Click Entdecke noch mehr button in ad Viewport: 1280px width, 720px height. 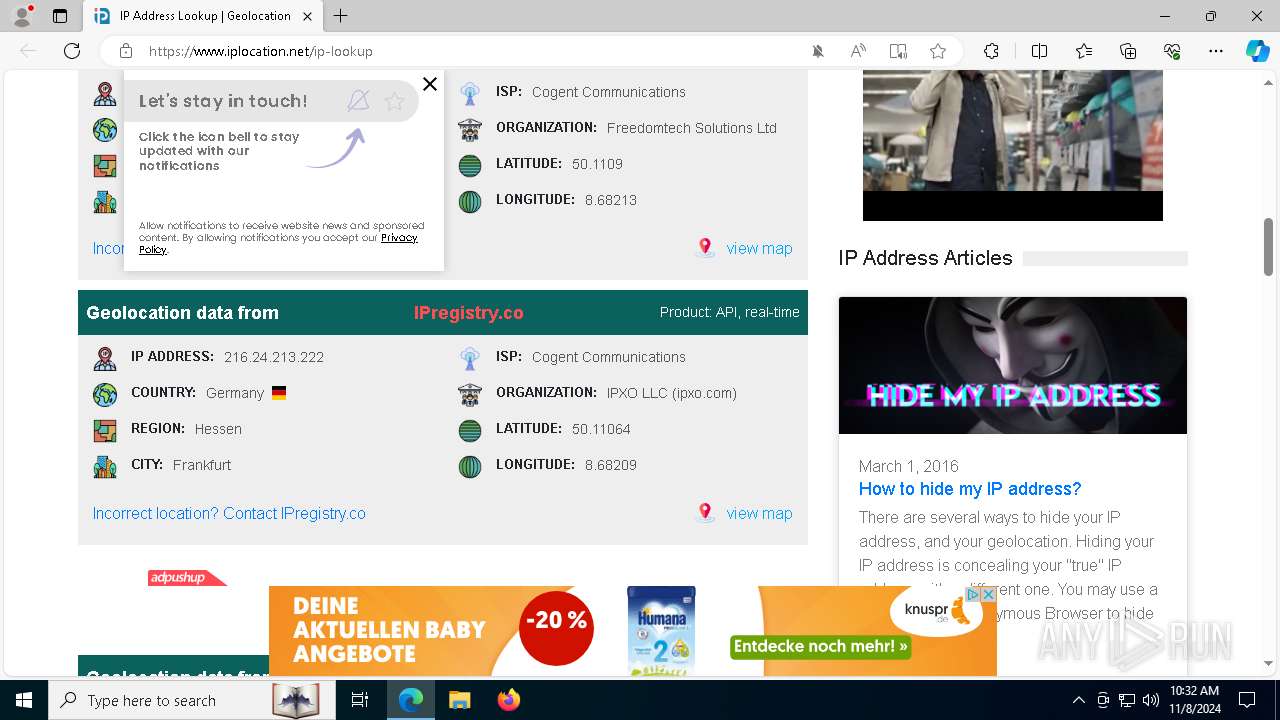coord(821,647)
